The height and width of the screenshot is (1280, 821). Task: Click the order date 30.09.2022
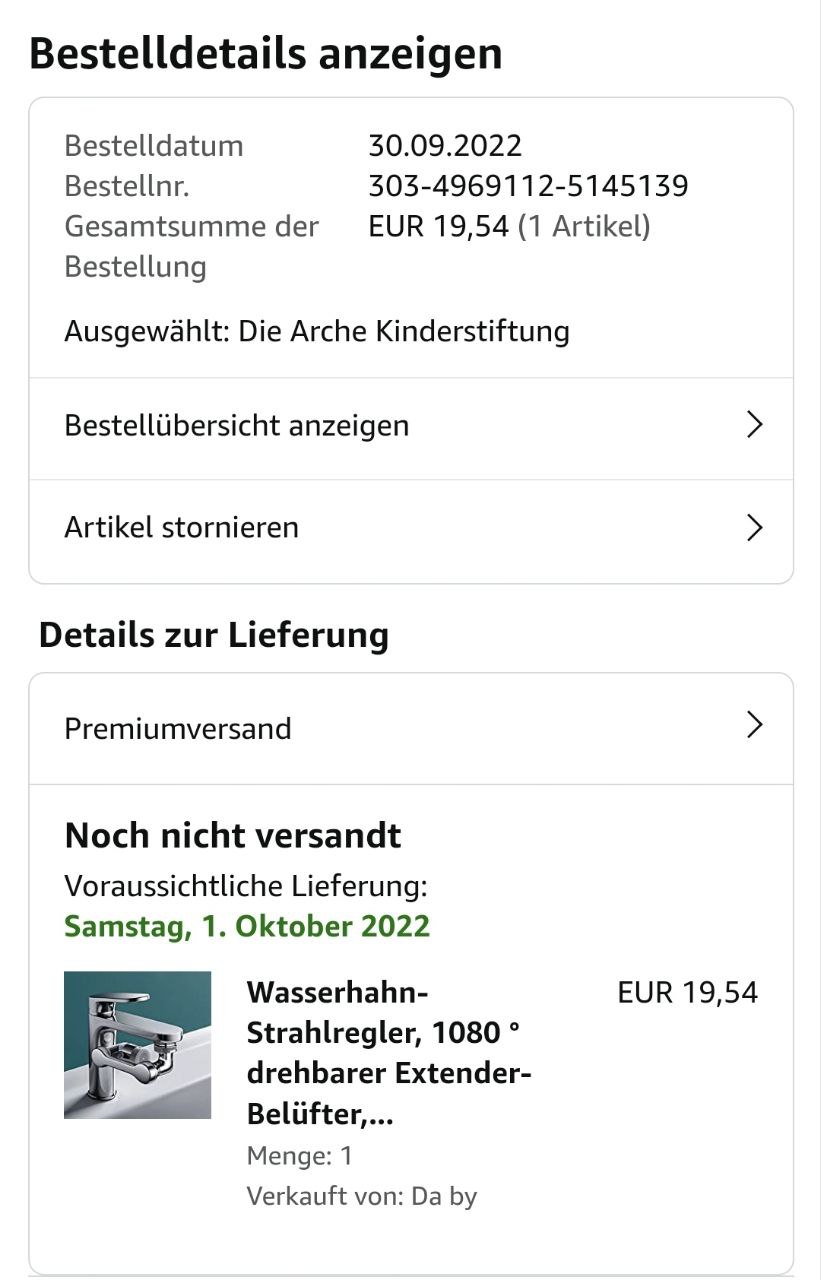click(445, 146)
